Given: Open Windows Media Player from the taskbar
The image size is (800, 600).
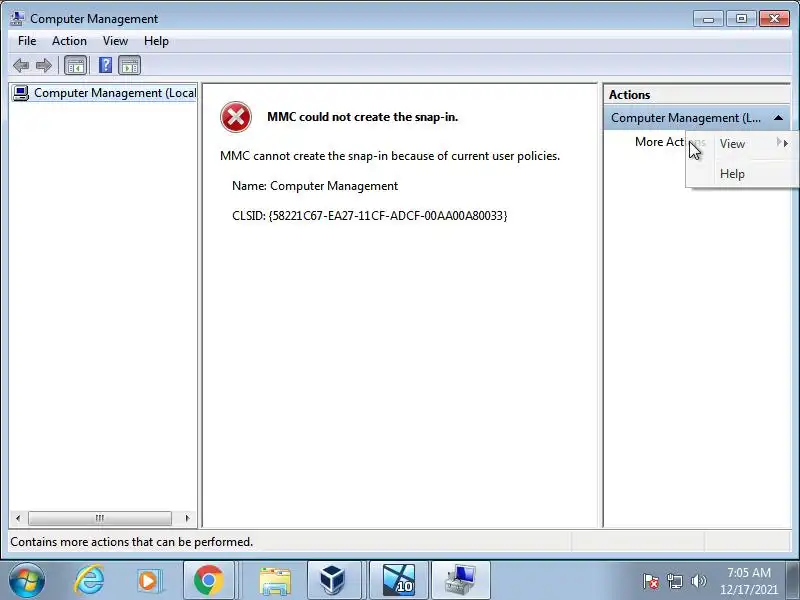Looking at the screenshot, I should click(x=149, y=581).
